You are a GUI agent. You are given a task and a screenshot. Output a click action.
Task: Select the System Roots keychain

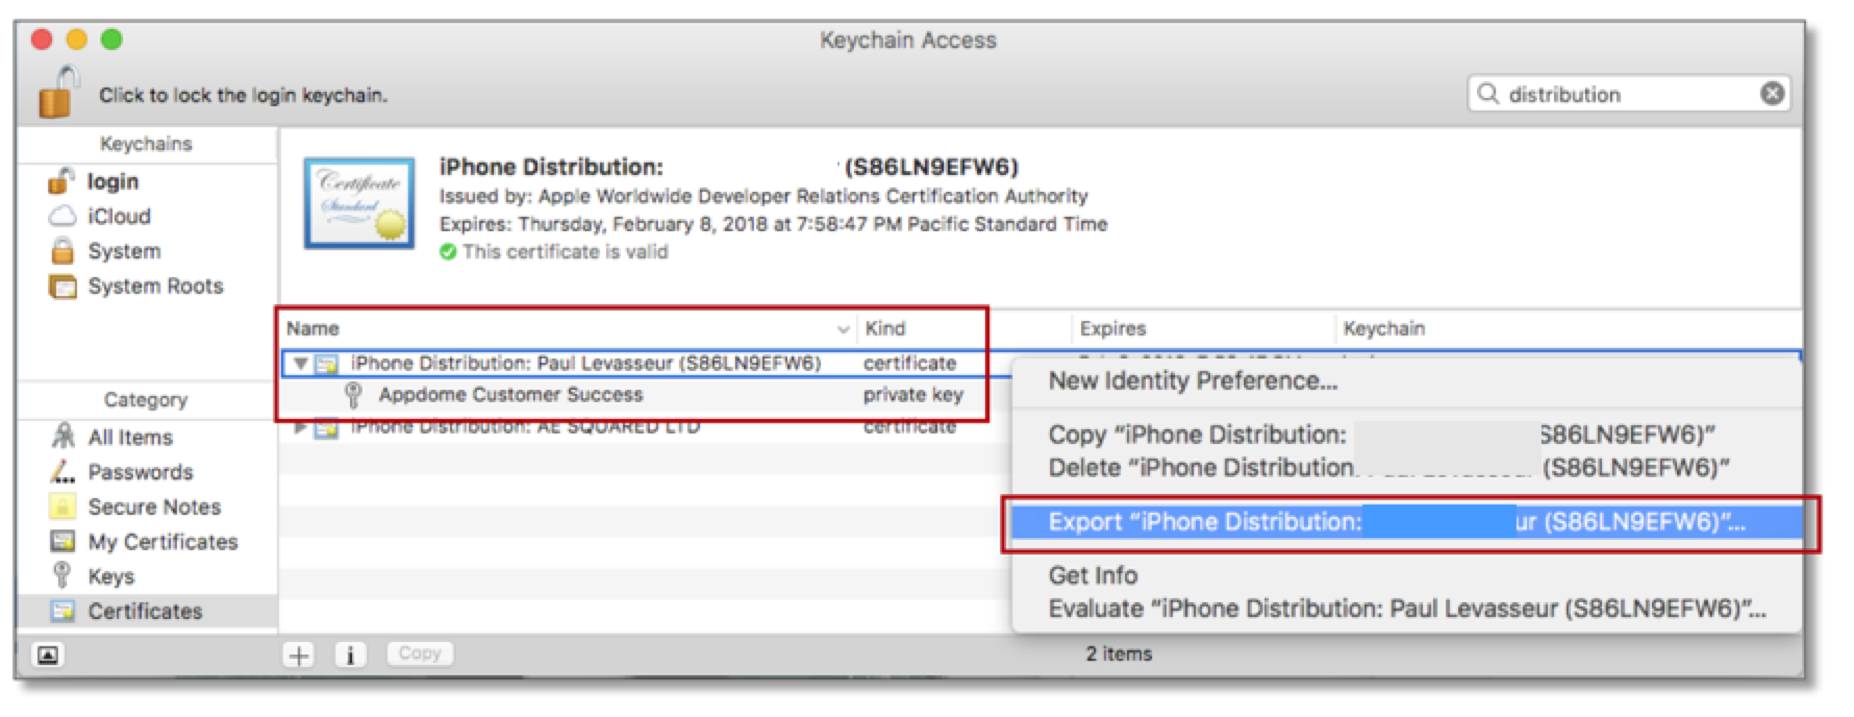pos(154,286)
